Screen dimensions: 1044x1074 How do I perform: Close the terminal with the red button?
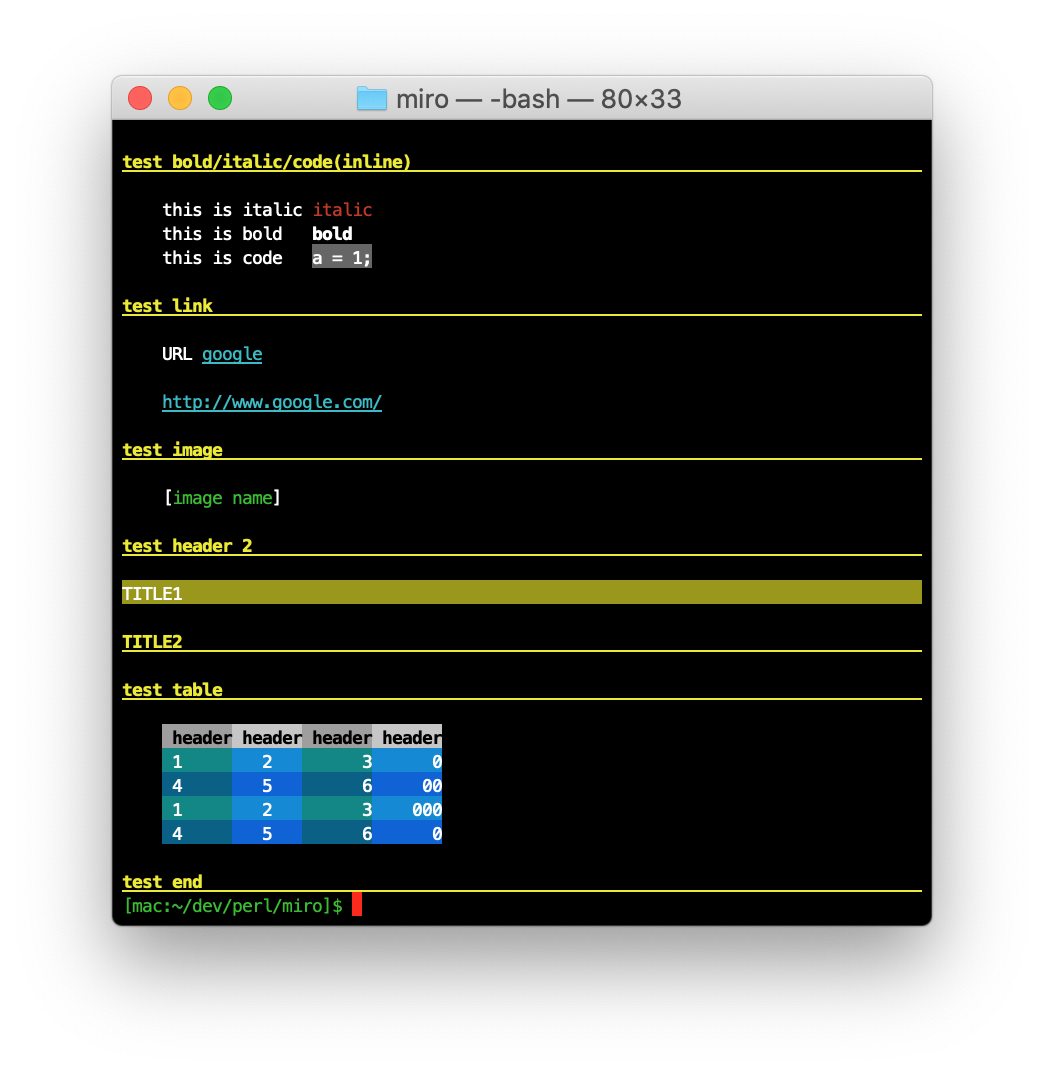(x=140, y=98)
